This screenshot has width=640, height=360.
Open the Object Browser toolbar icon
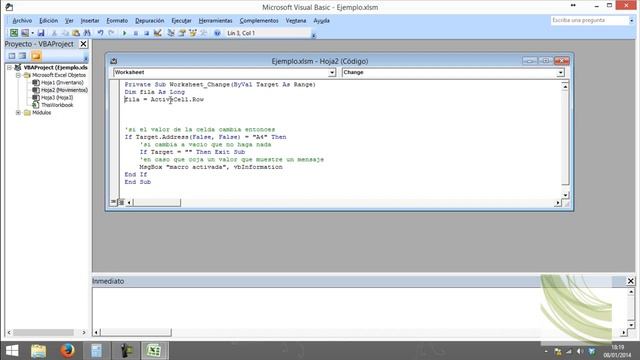click(193, 33)
